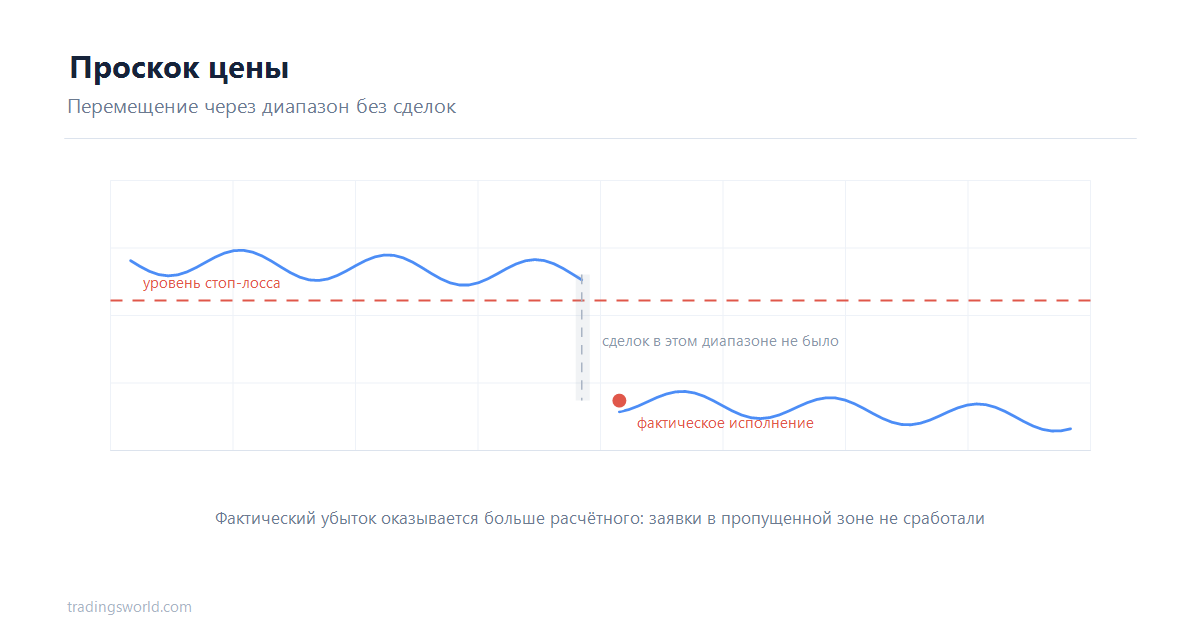Click the red actual execution dot
This screenshot has height=640, width=1200.
coord(619,400)
